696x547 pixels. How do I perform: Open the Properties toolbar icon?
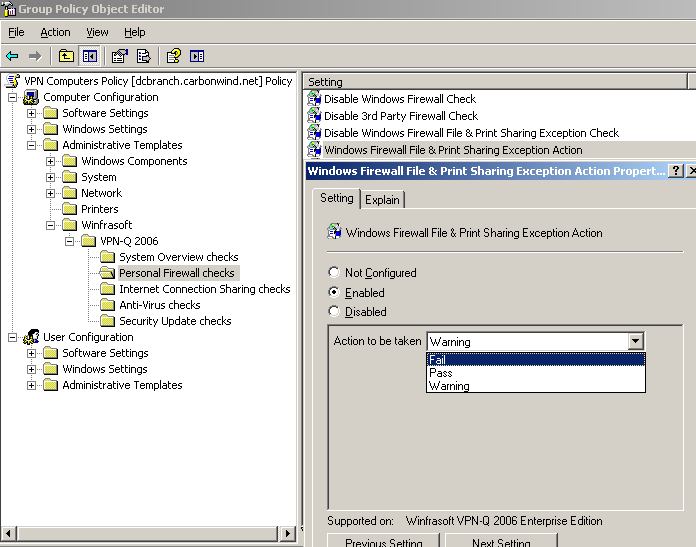coord(119,56)
